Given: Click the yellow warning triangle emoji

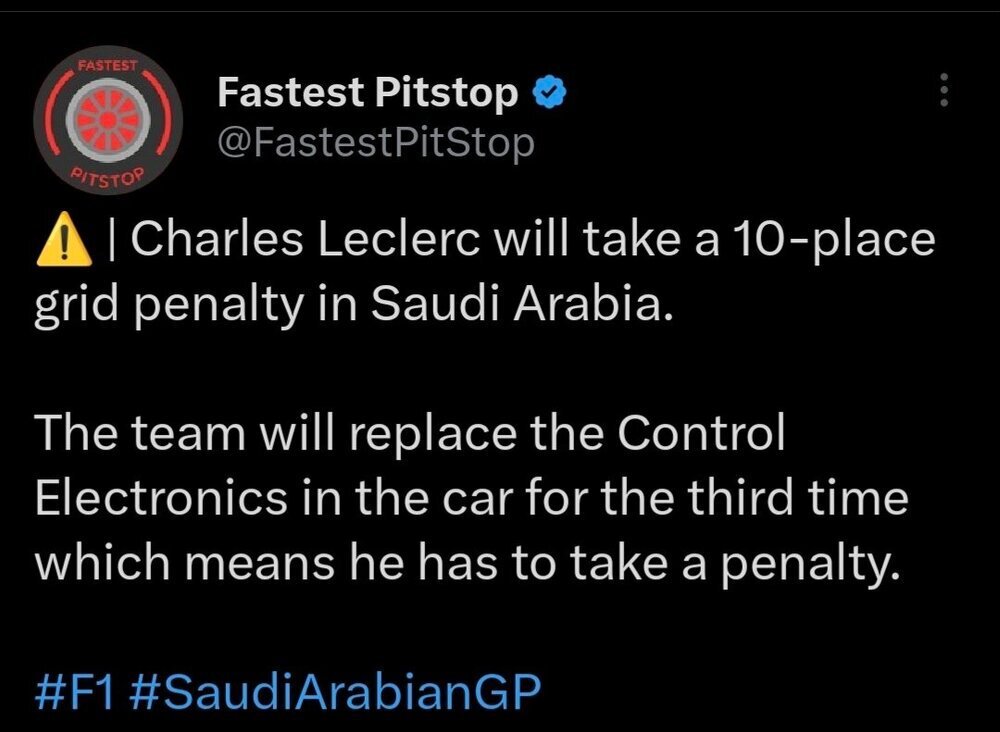Looking at the screenshot, I should click(64, 238).
